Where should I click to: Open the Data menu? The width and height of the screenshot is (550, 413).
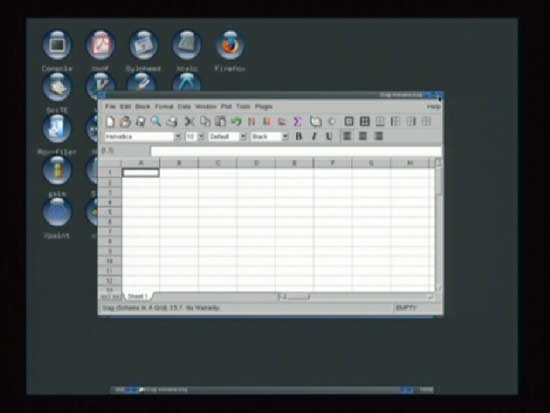pyautogui.click(x=184, y=106)
